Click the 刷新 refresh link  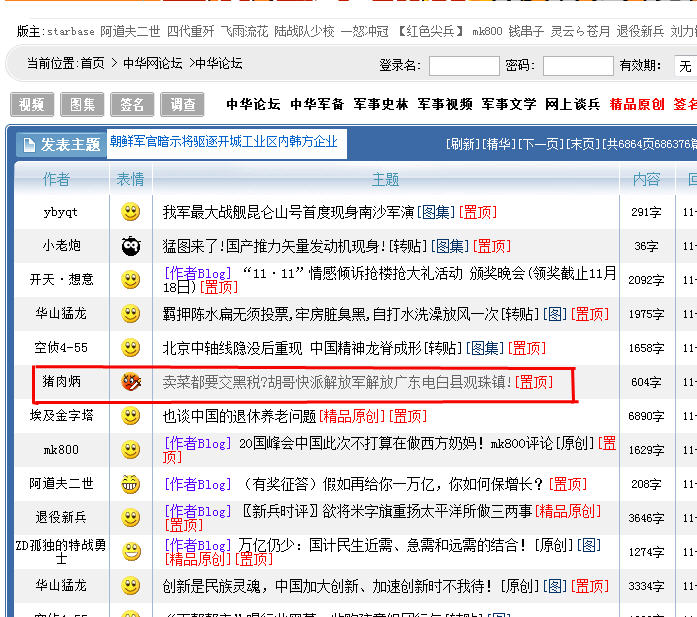click(x=462, y=145)
